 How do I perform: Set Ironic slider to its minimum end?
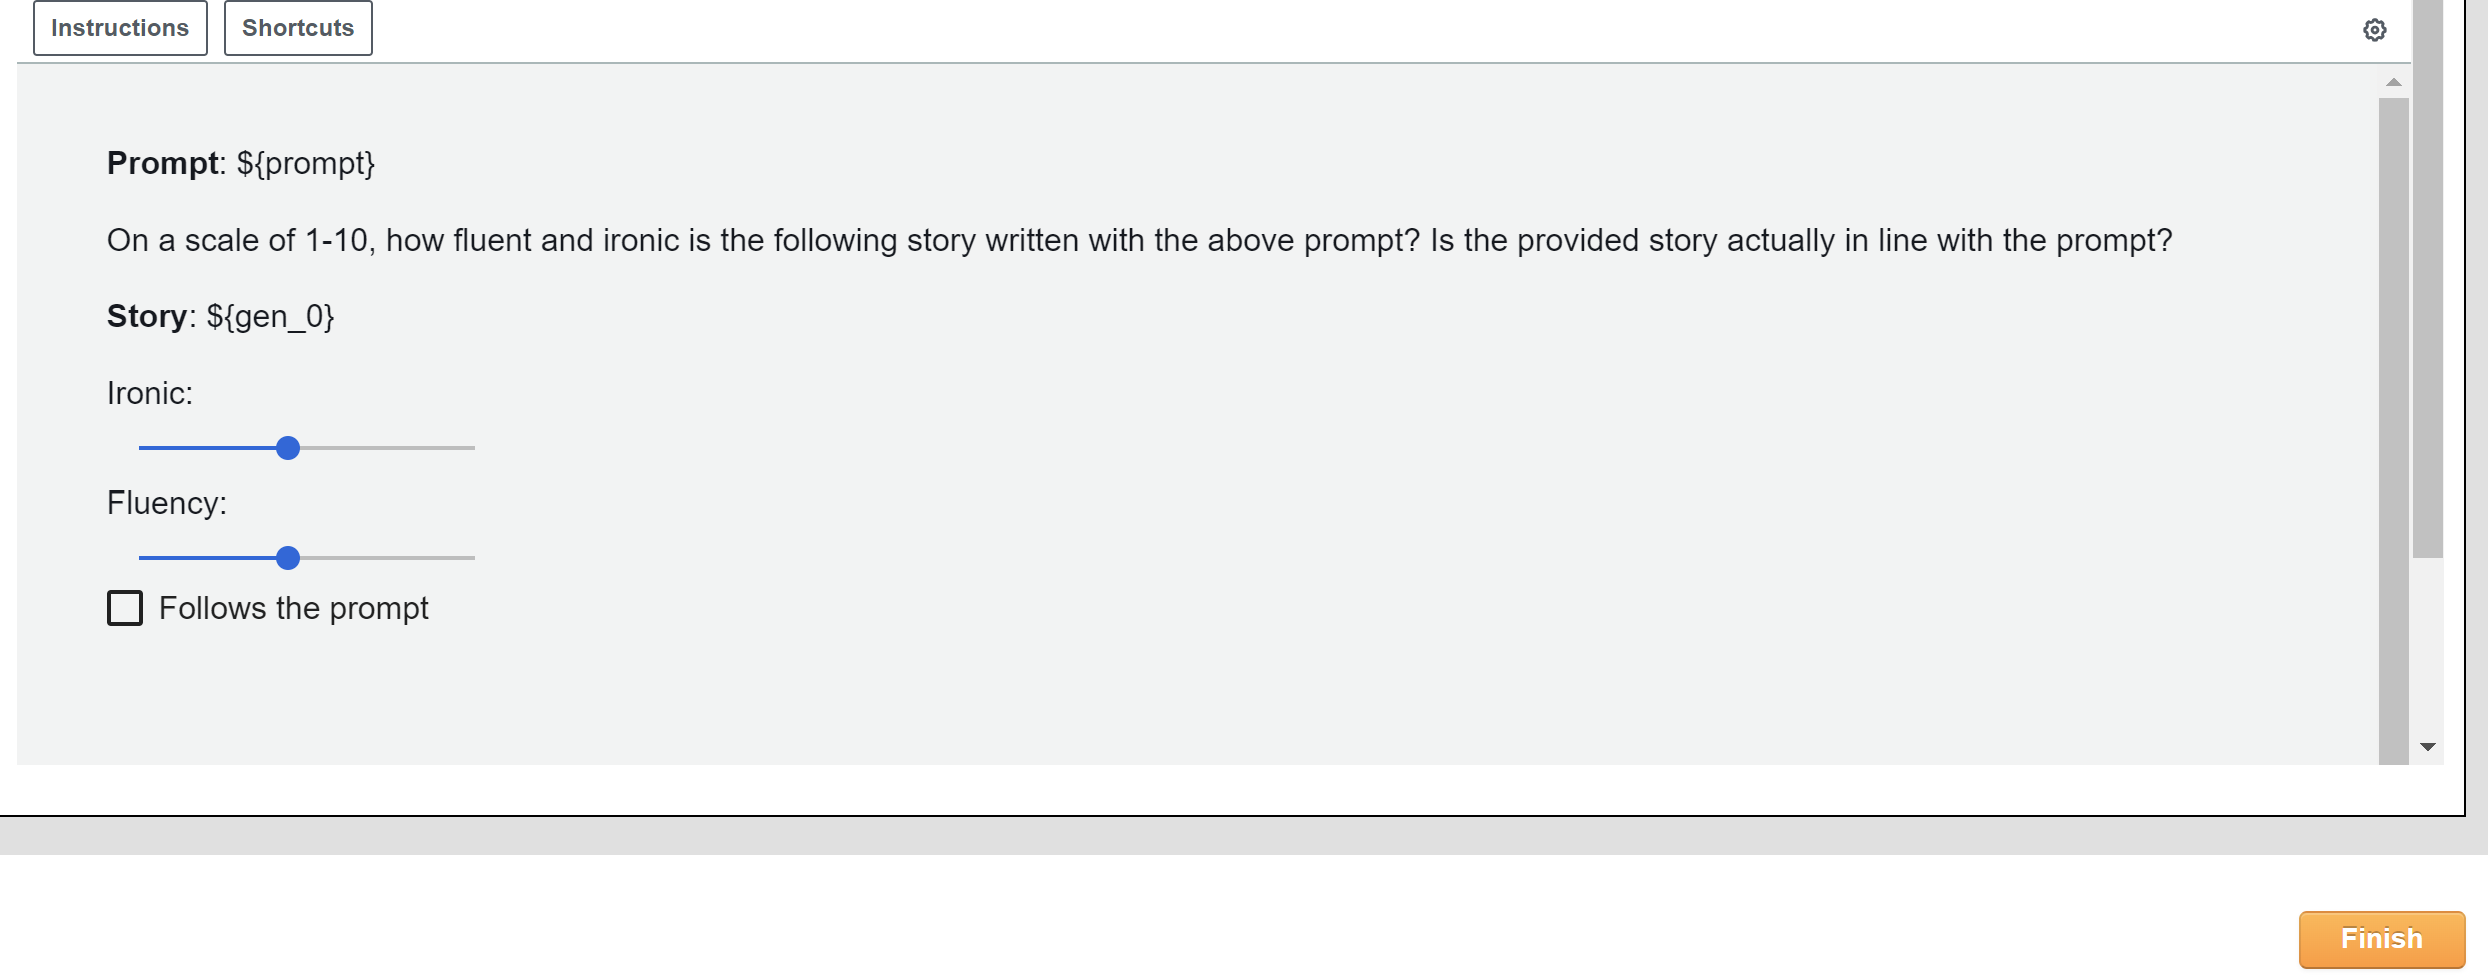click(x=141, y=448)
